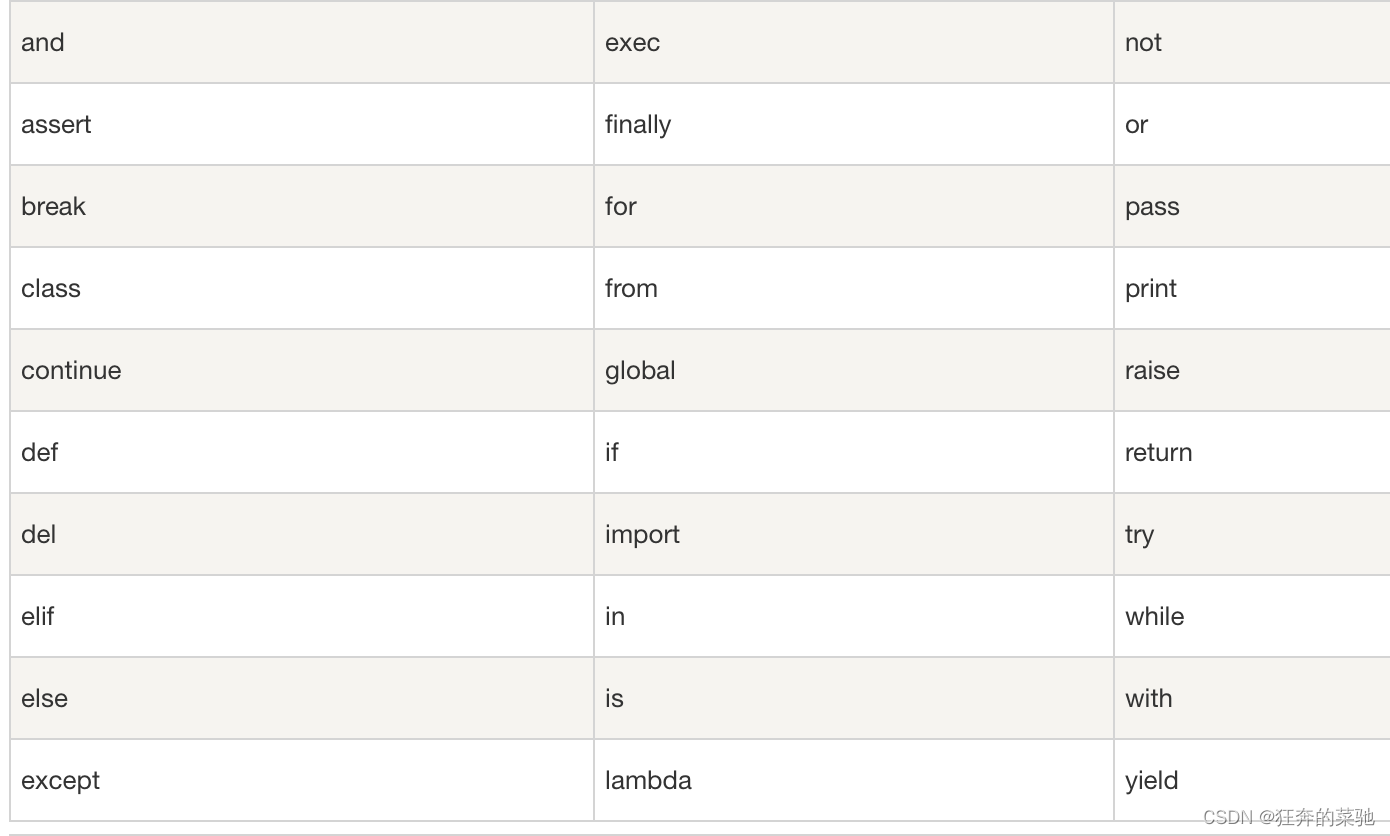The image size is (1390, 836).
Task: Click the 'import' keyword cell
Action: pos(854,534)
